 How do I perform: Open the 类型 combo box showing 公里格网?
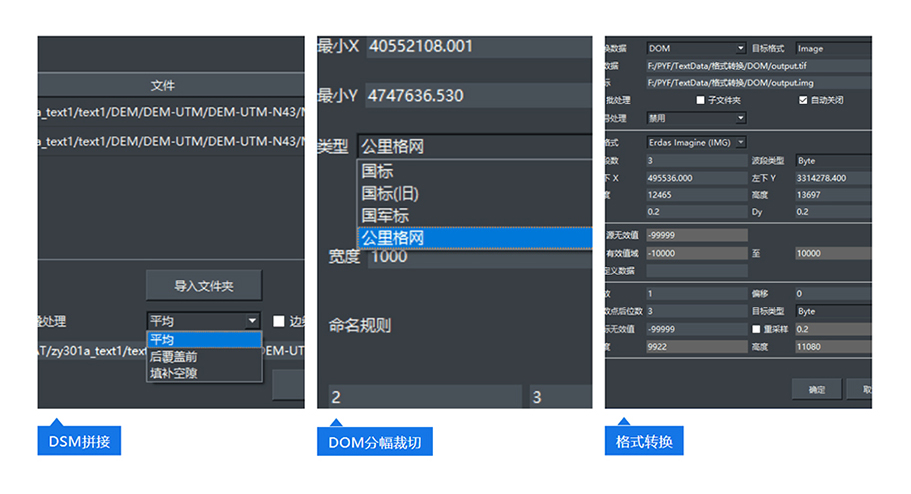[x=474, y=147]
